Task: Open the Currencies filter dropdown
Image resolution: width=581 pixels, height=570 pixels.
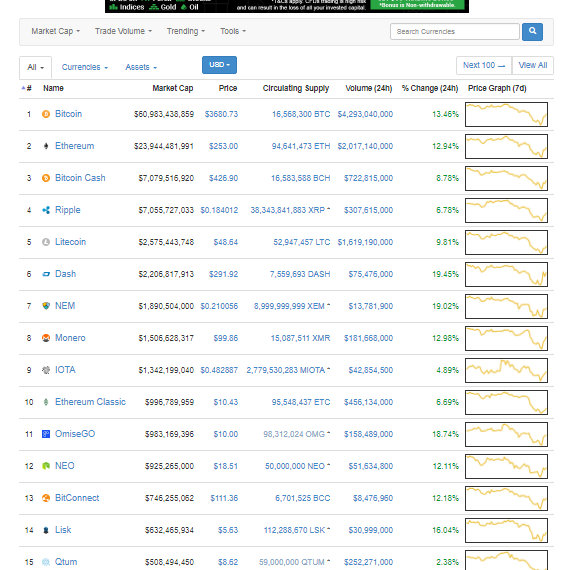Action: [x=85, y=67]
